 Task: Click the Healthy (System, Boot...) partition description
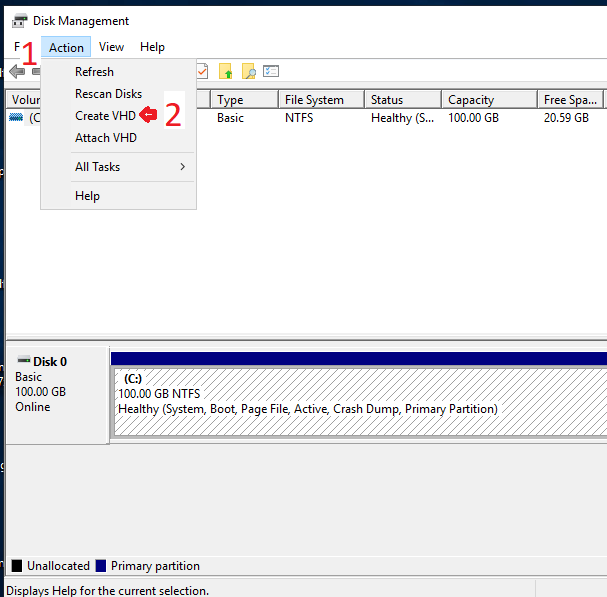[308, 409]
